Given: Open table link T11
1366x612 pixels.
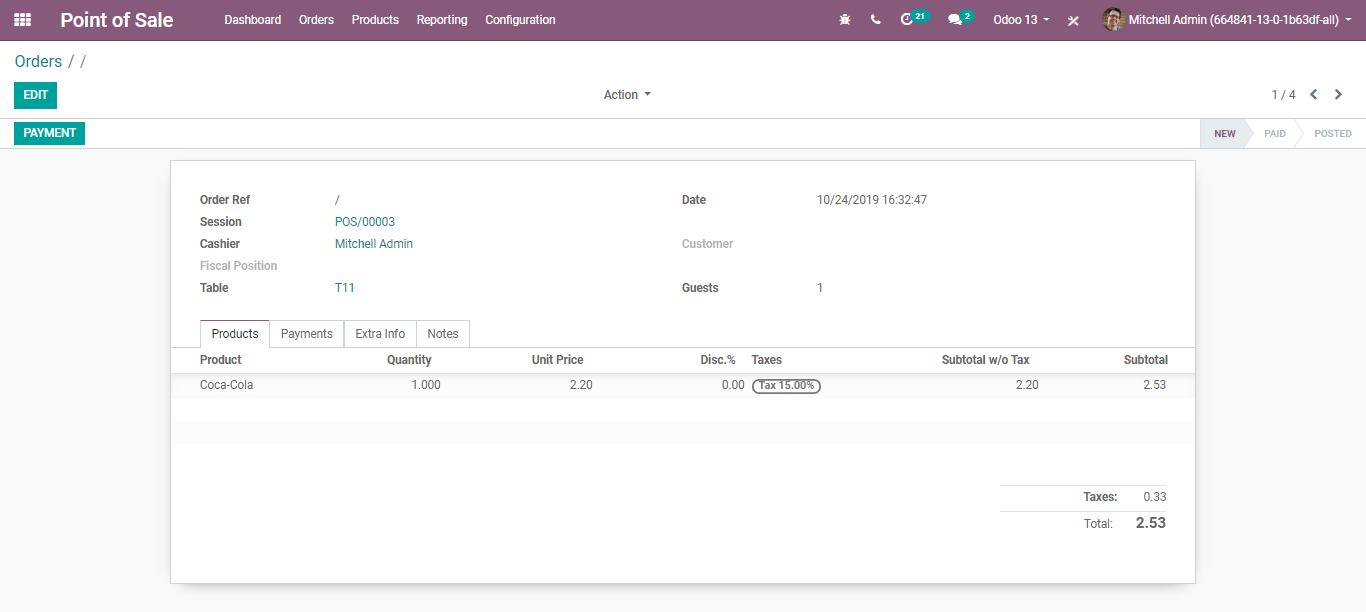Looking at the screenshot, I should [345, 288].
